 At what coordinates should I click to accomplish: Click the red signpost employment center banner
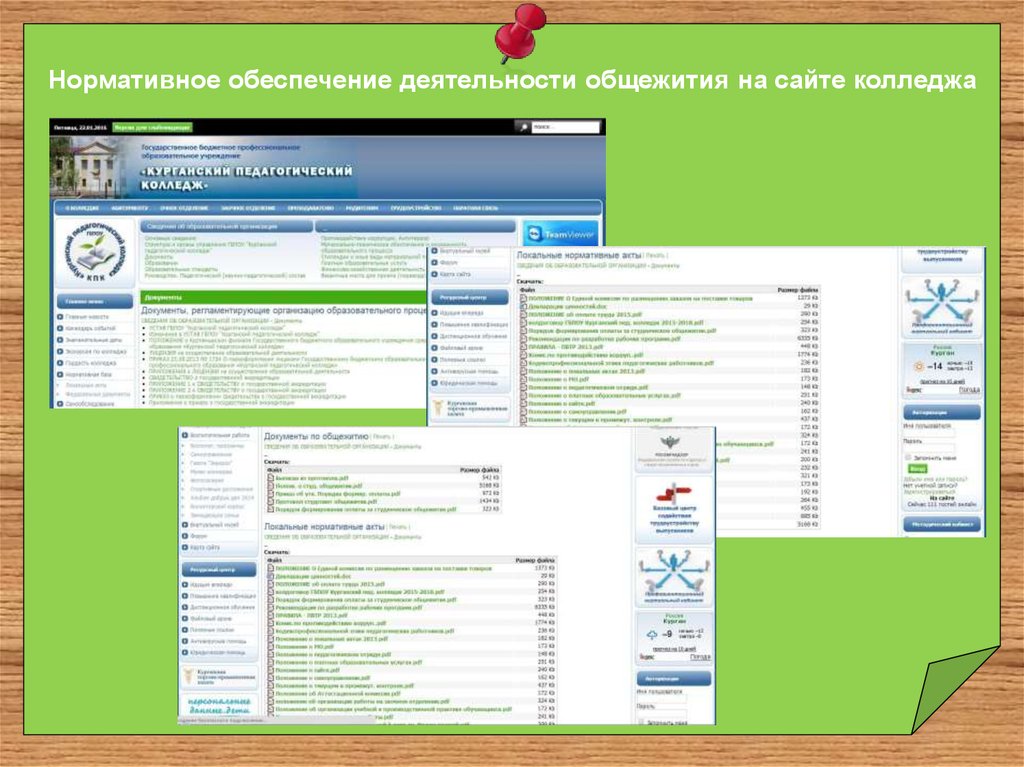673,510
